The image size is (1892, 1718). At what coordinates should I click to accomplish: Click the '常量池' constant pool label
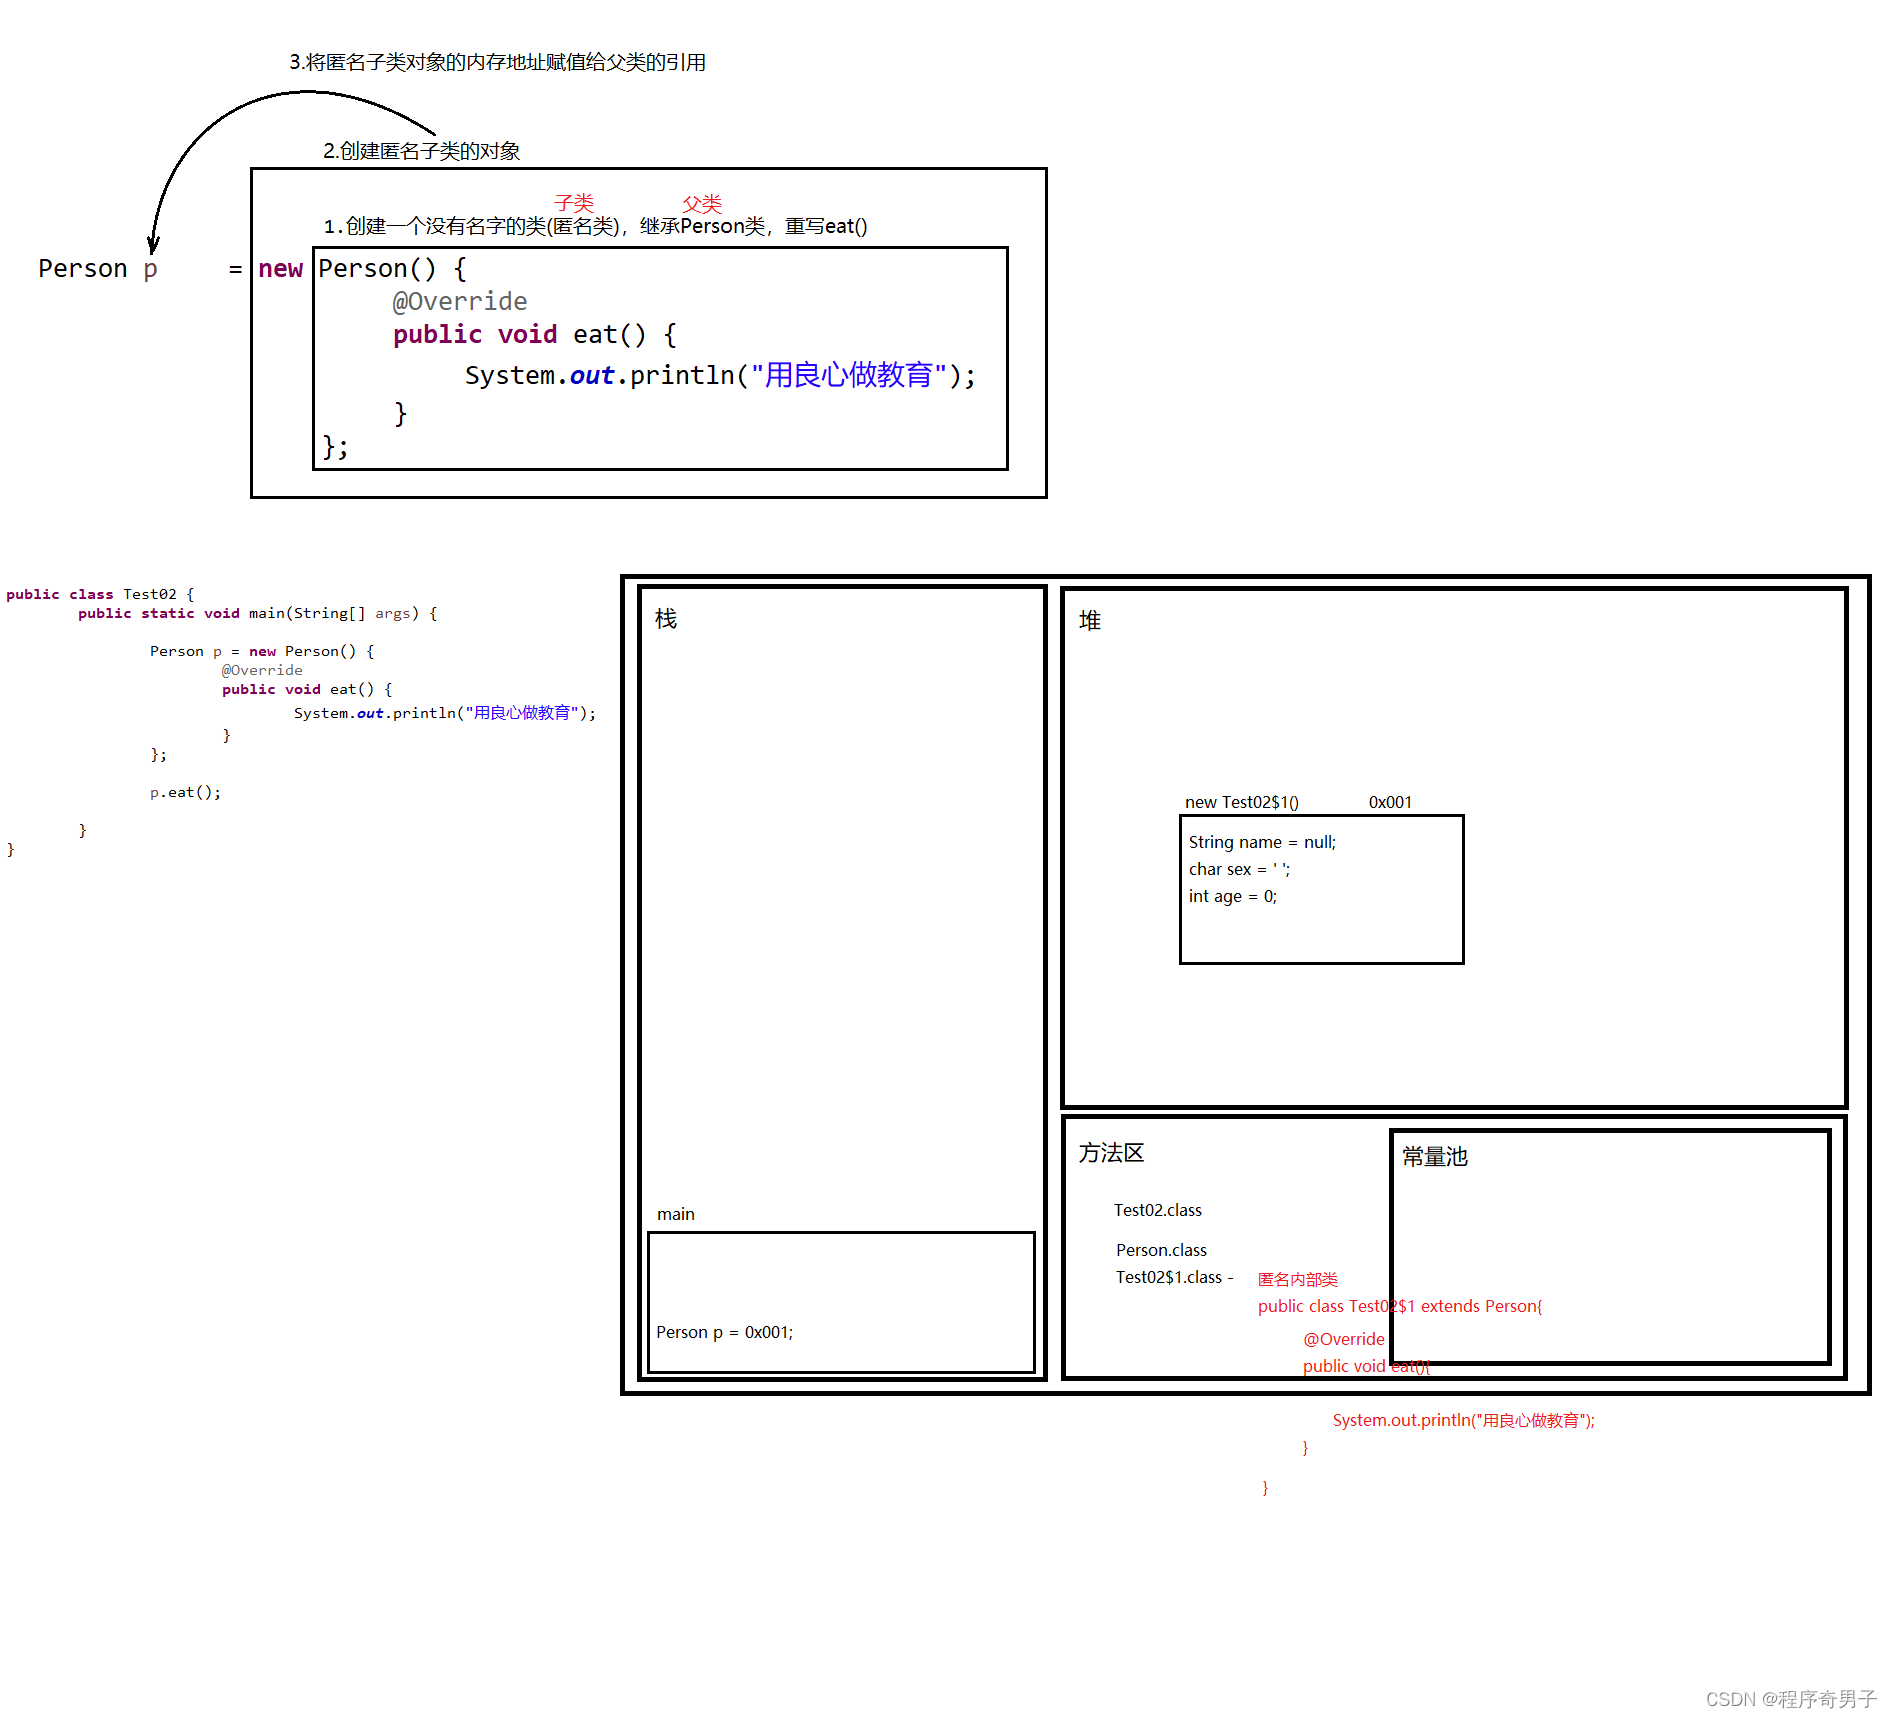[x=1435, y=1157]
